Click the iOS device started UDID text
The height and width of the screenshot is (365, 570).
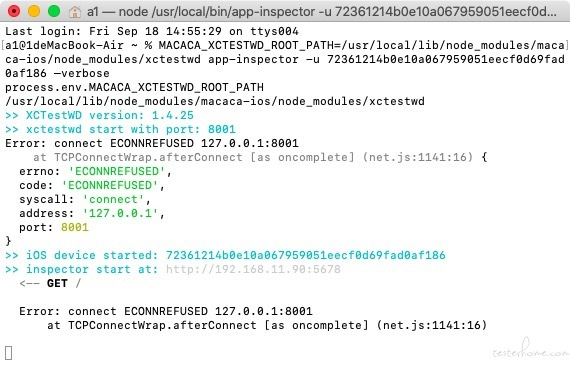point(306,255)
